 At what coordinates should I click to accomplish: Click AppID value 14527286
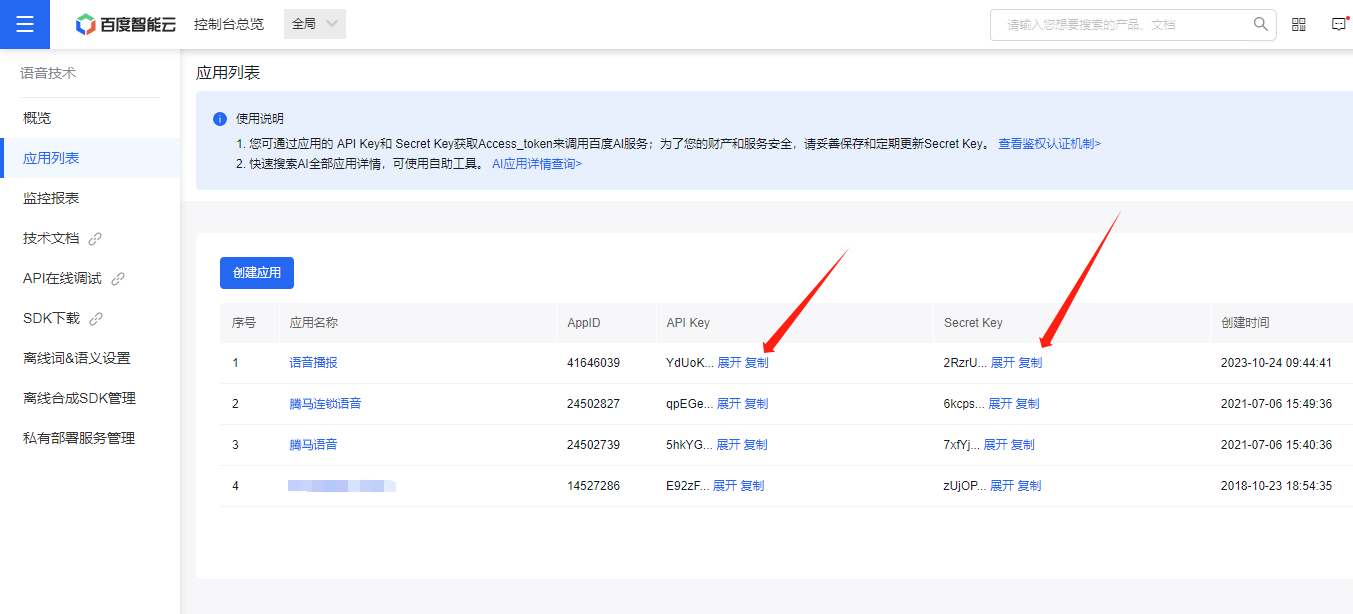click(593, 486)
